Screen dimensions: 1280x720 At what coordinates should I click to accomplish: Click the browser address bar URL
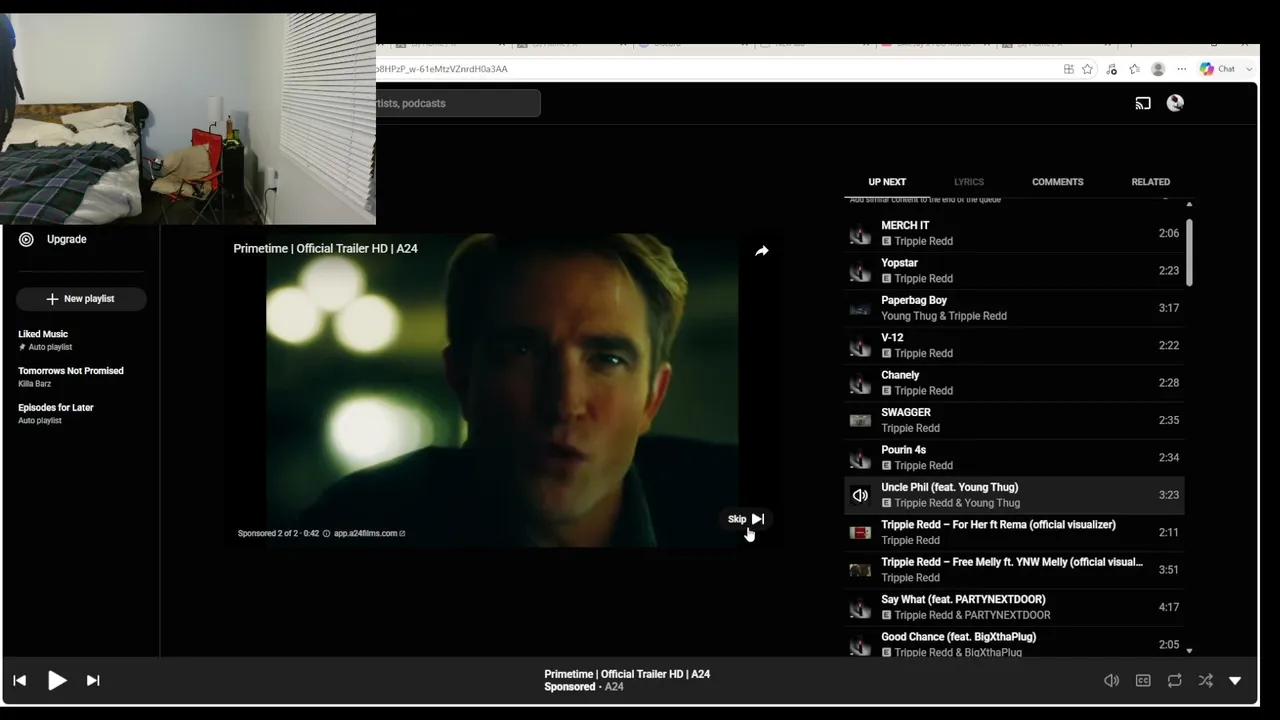click(x=442, y=69)
